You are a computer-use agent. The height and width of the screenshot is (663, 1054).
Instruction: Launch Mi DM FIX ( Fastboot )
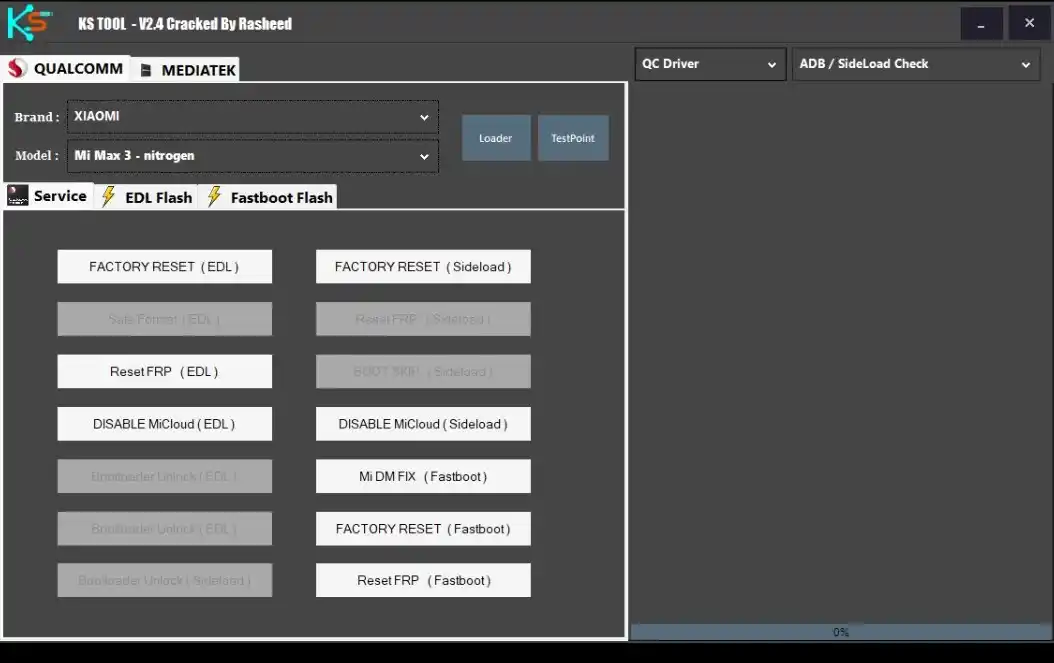click(423, 477)
